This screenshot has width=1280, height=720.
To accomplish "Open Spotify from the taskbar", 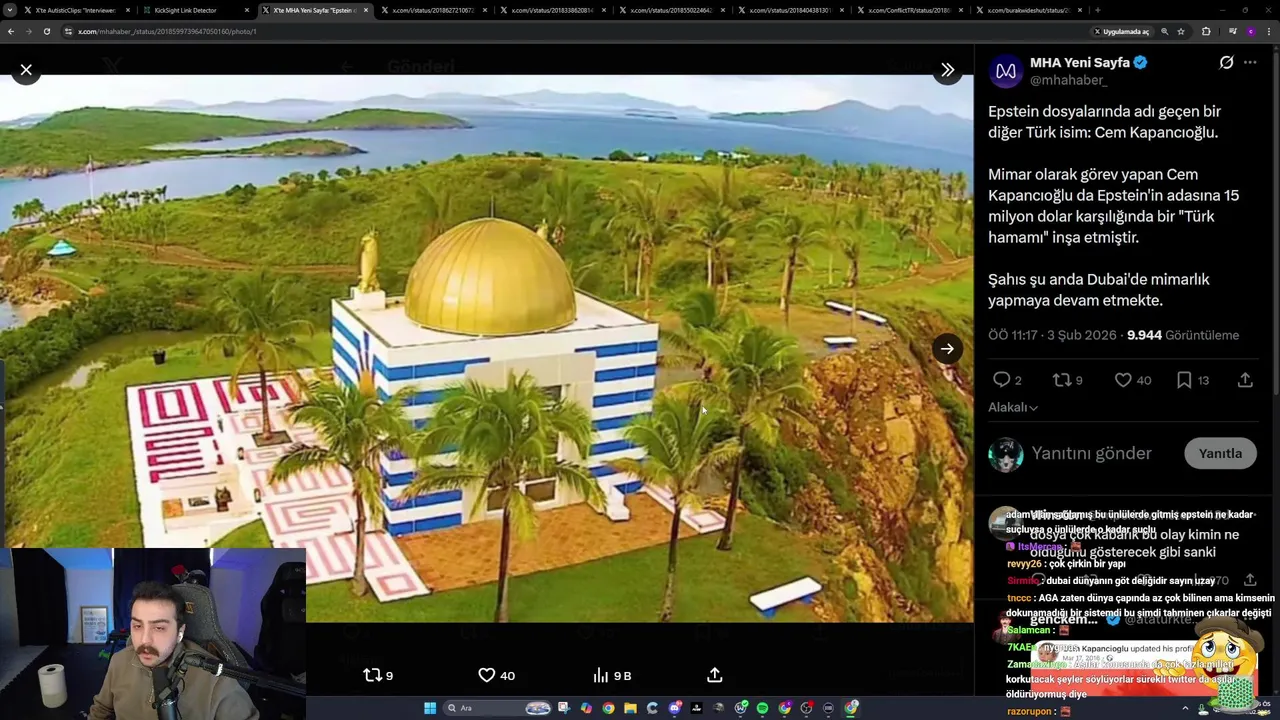I will (x=762, y=708).
